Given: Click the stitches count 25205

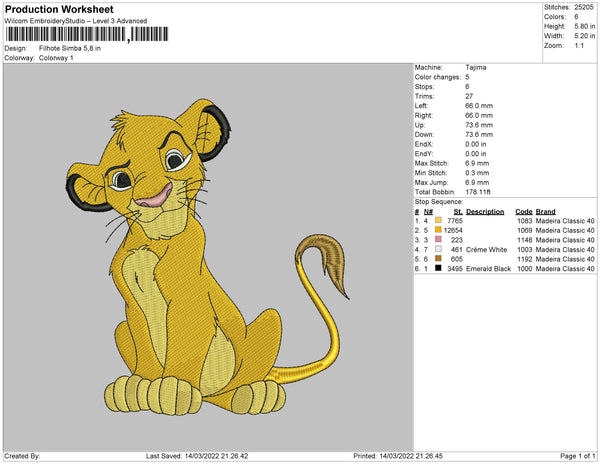Looking at the screenshot, I should tap(584, 7).
